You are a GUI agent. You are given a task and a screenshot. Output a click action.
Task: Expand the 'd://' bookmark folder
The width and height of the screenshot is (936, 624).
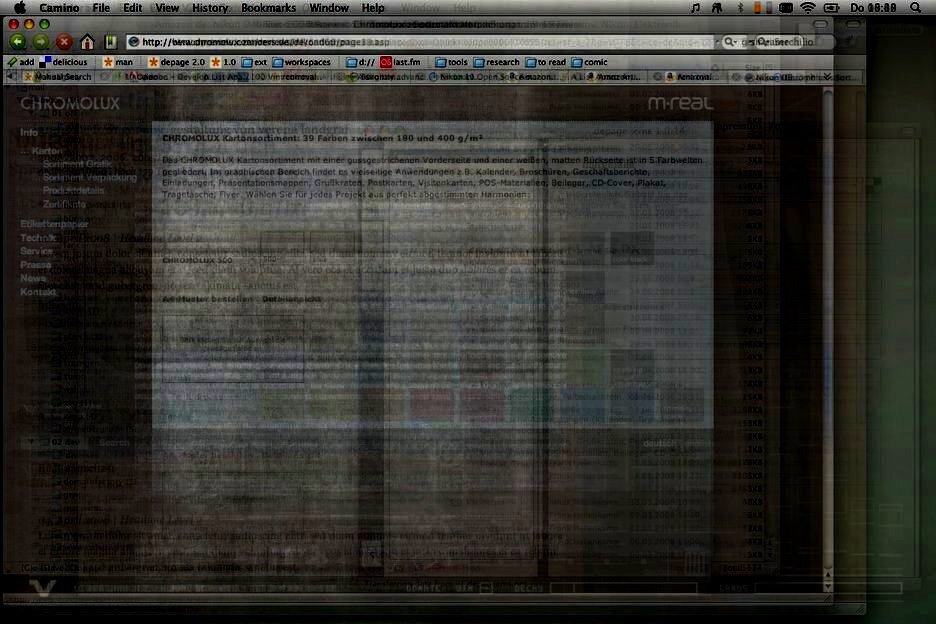[361, 62]
